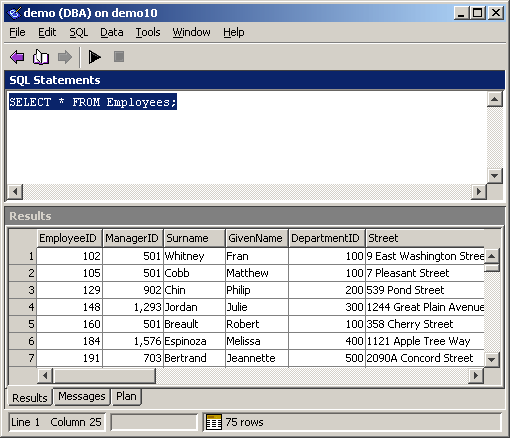Image resolution: width=510 pixels, height=438 pixels.
Task: Click Results grid down scroll arrow
Action: (x=492, y=360)
